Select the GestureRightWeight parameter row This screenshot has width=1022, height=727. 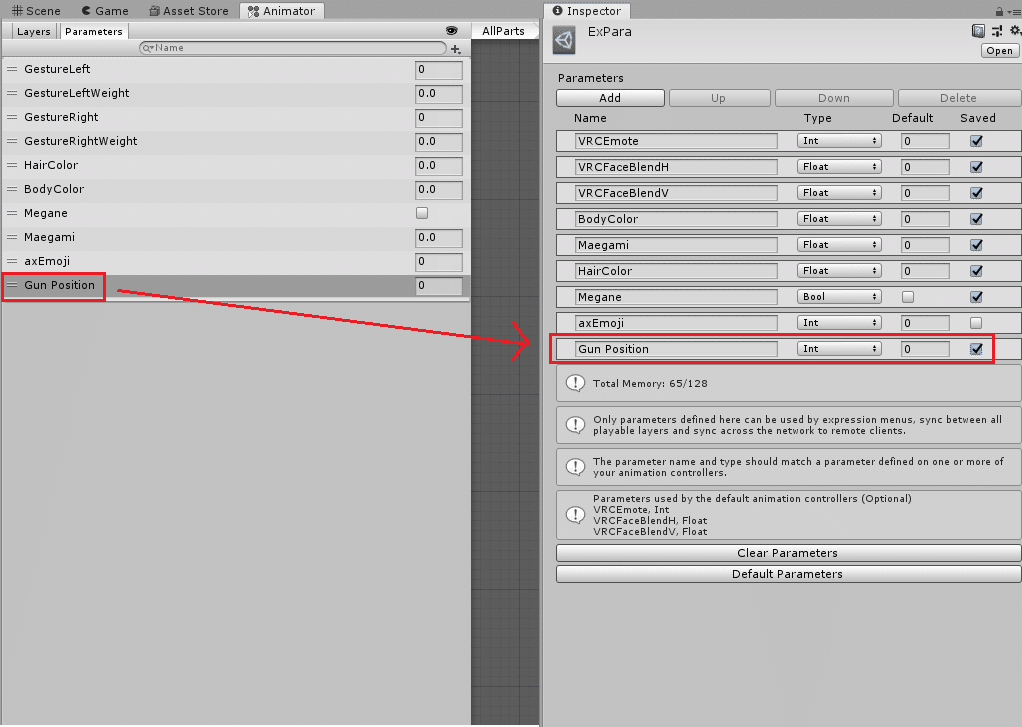(235, 141)
